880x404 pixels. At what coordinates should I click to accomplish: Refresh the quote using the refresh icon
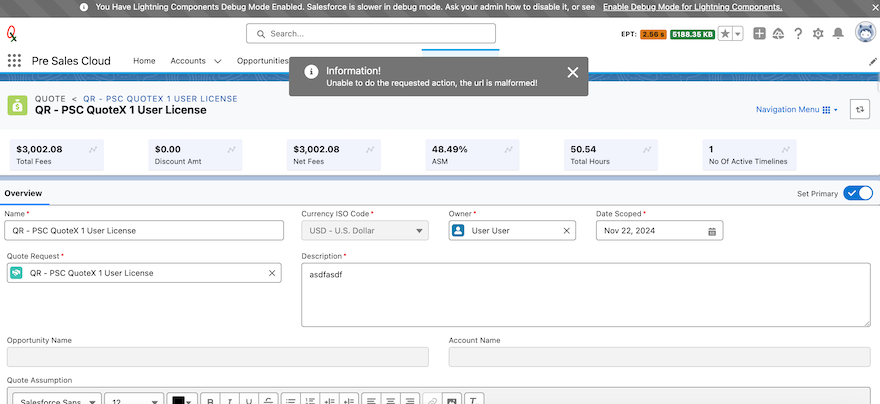click(859, 110)
